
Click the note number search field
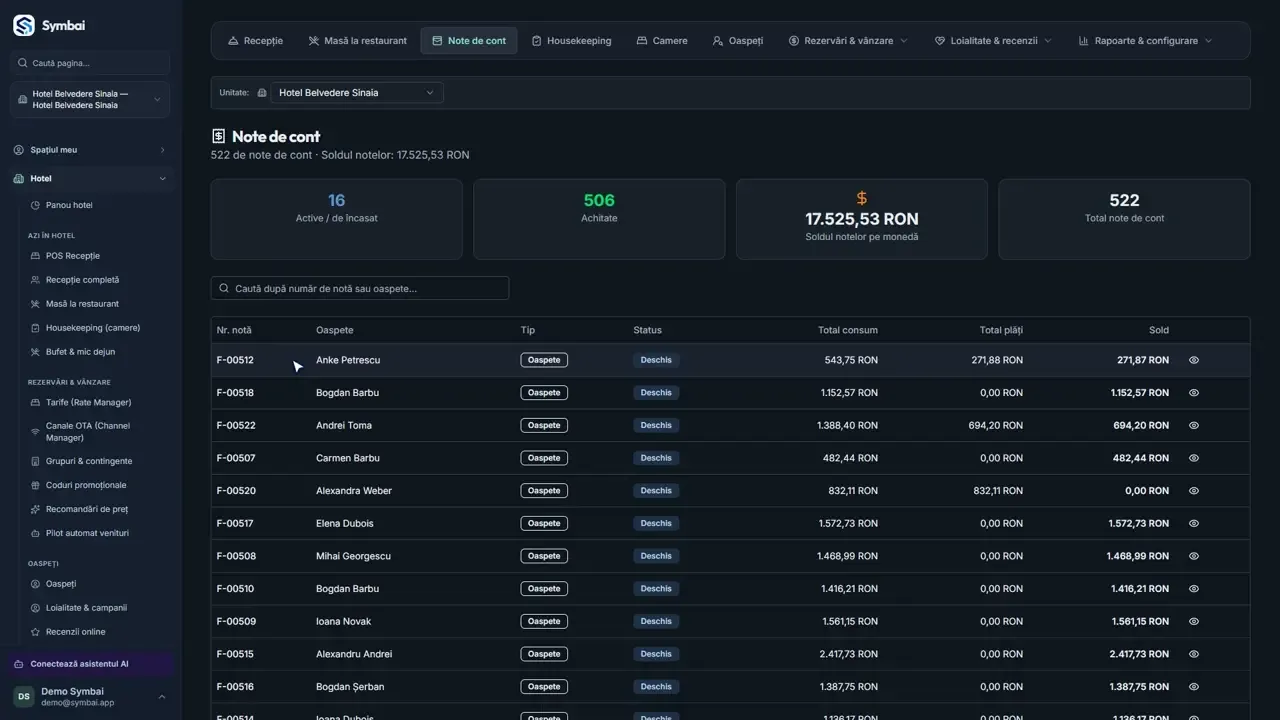click(x=360, y=289)
